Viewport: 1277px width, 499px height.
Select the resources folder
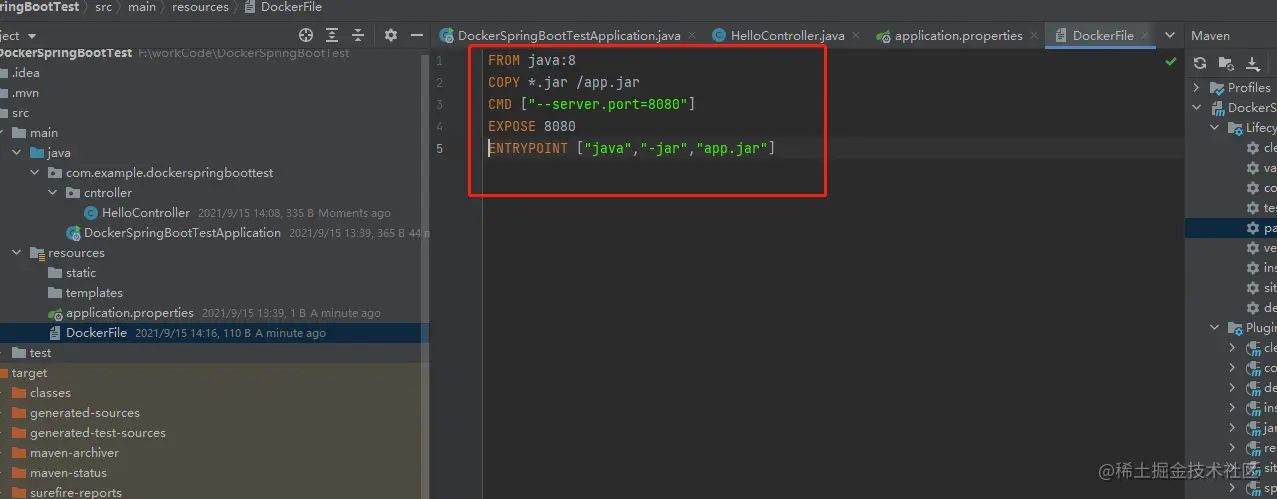point(76,253)
